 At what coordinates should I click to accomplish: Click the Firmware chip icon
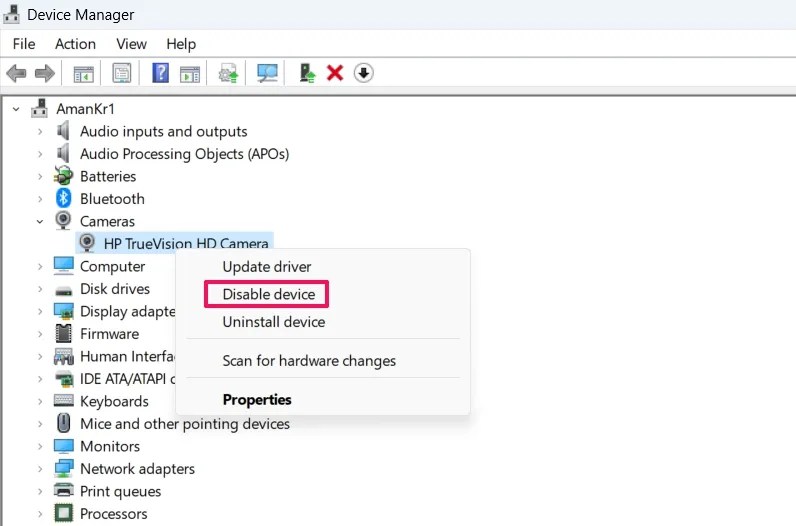tap(63, 333)
